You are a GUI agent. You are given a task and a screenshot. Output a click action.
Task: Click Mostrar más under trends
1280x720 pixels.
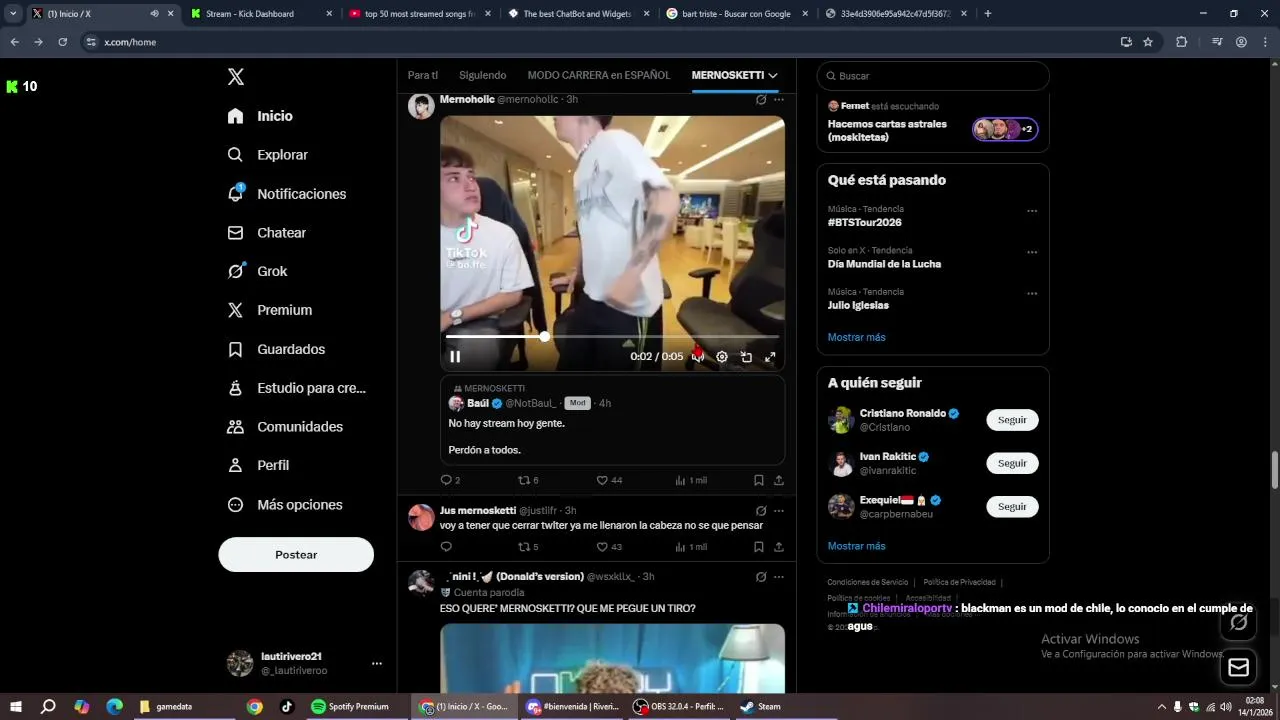857,338
